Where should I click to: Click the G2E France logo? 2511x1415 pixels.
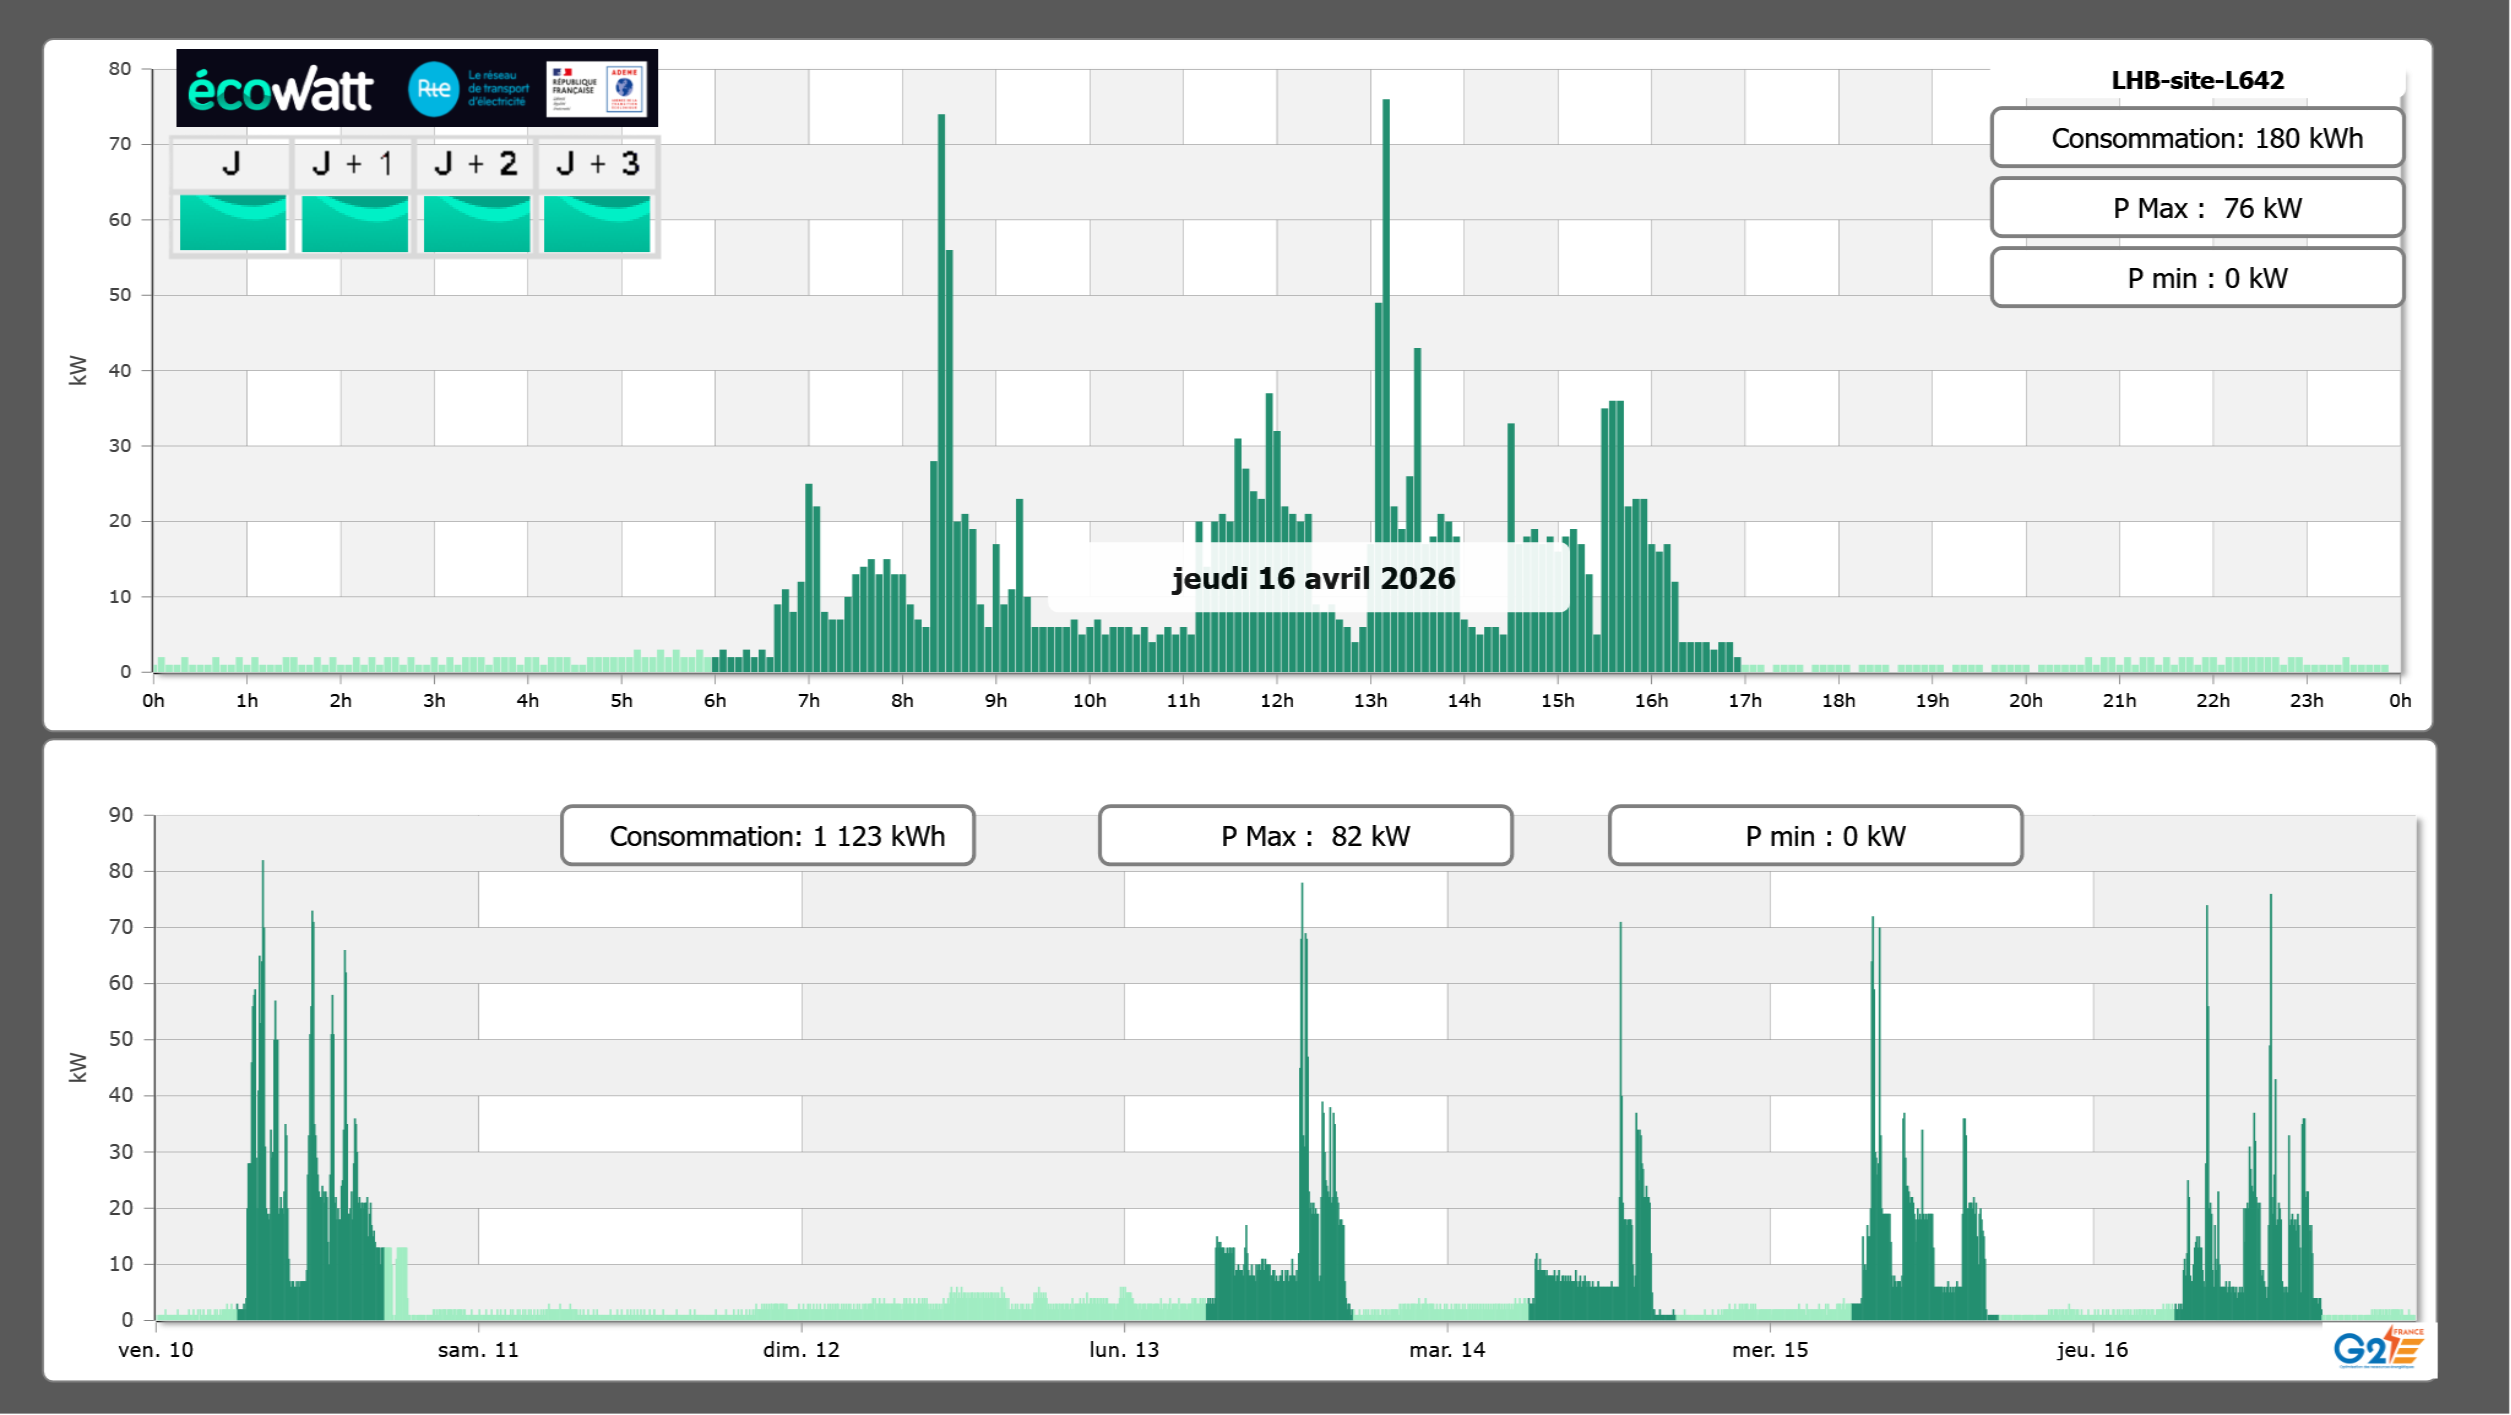coord(2377,1348)
